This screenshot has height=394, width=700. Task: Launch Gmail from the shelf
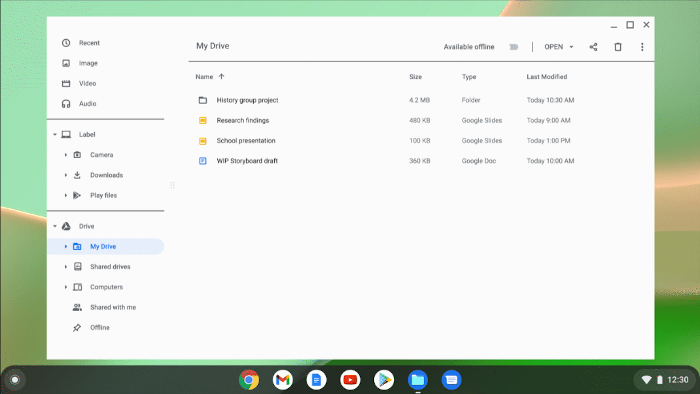283,380
